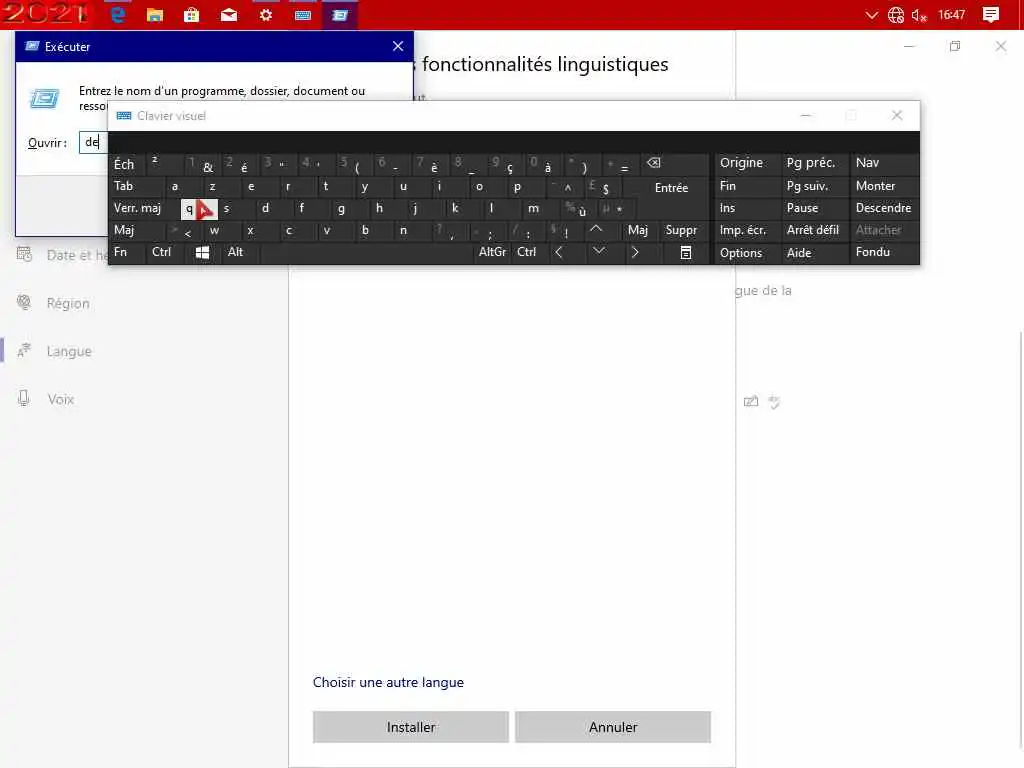Click the Installer button

tap(411, 727)
